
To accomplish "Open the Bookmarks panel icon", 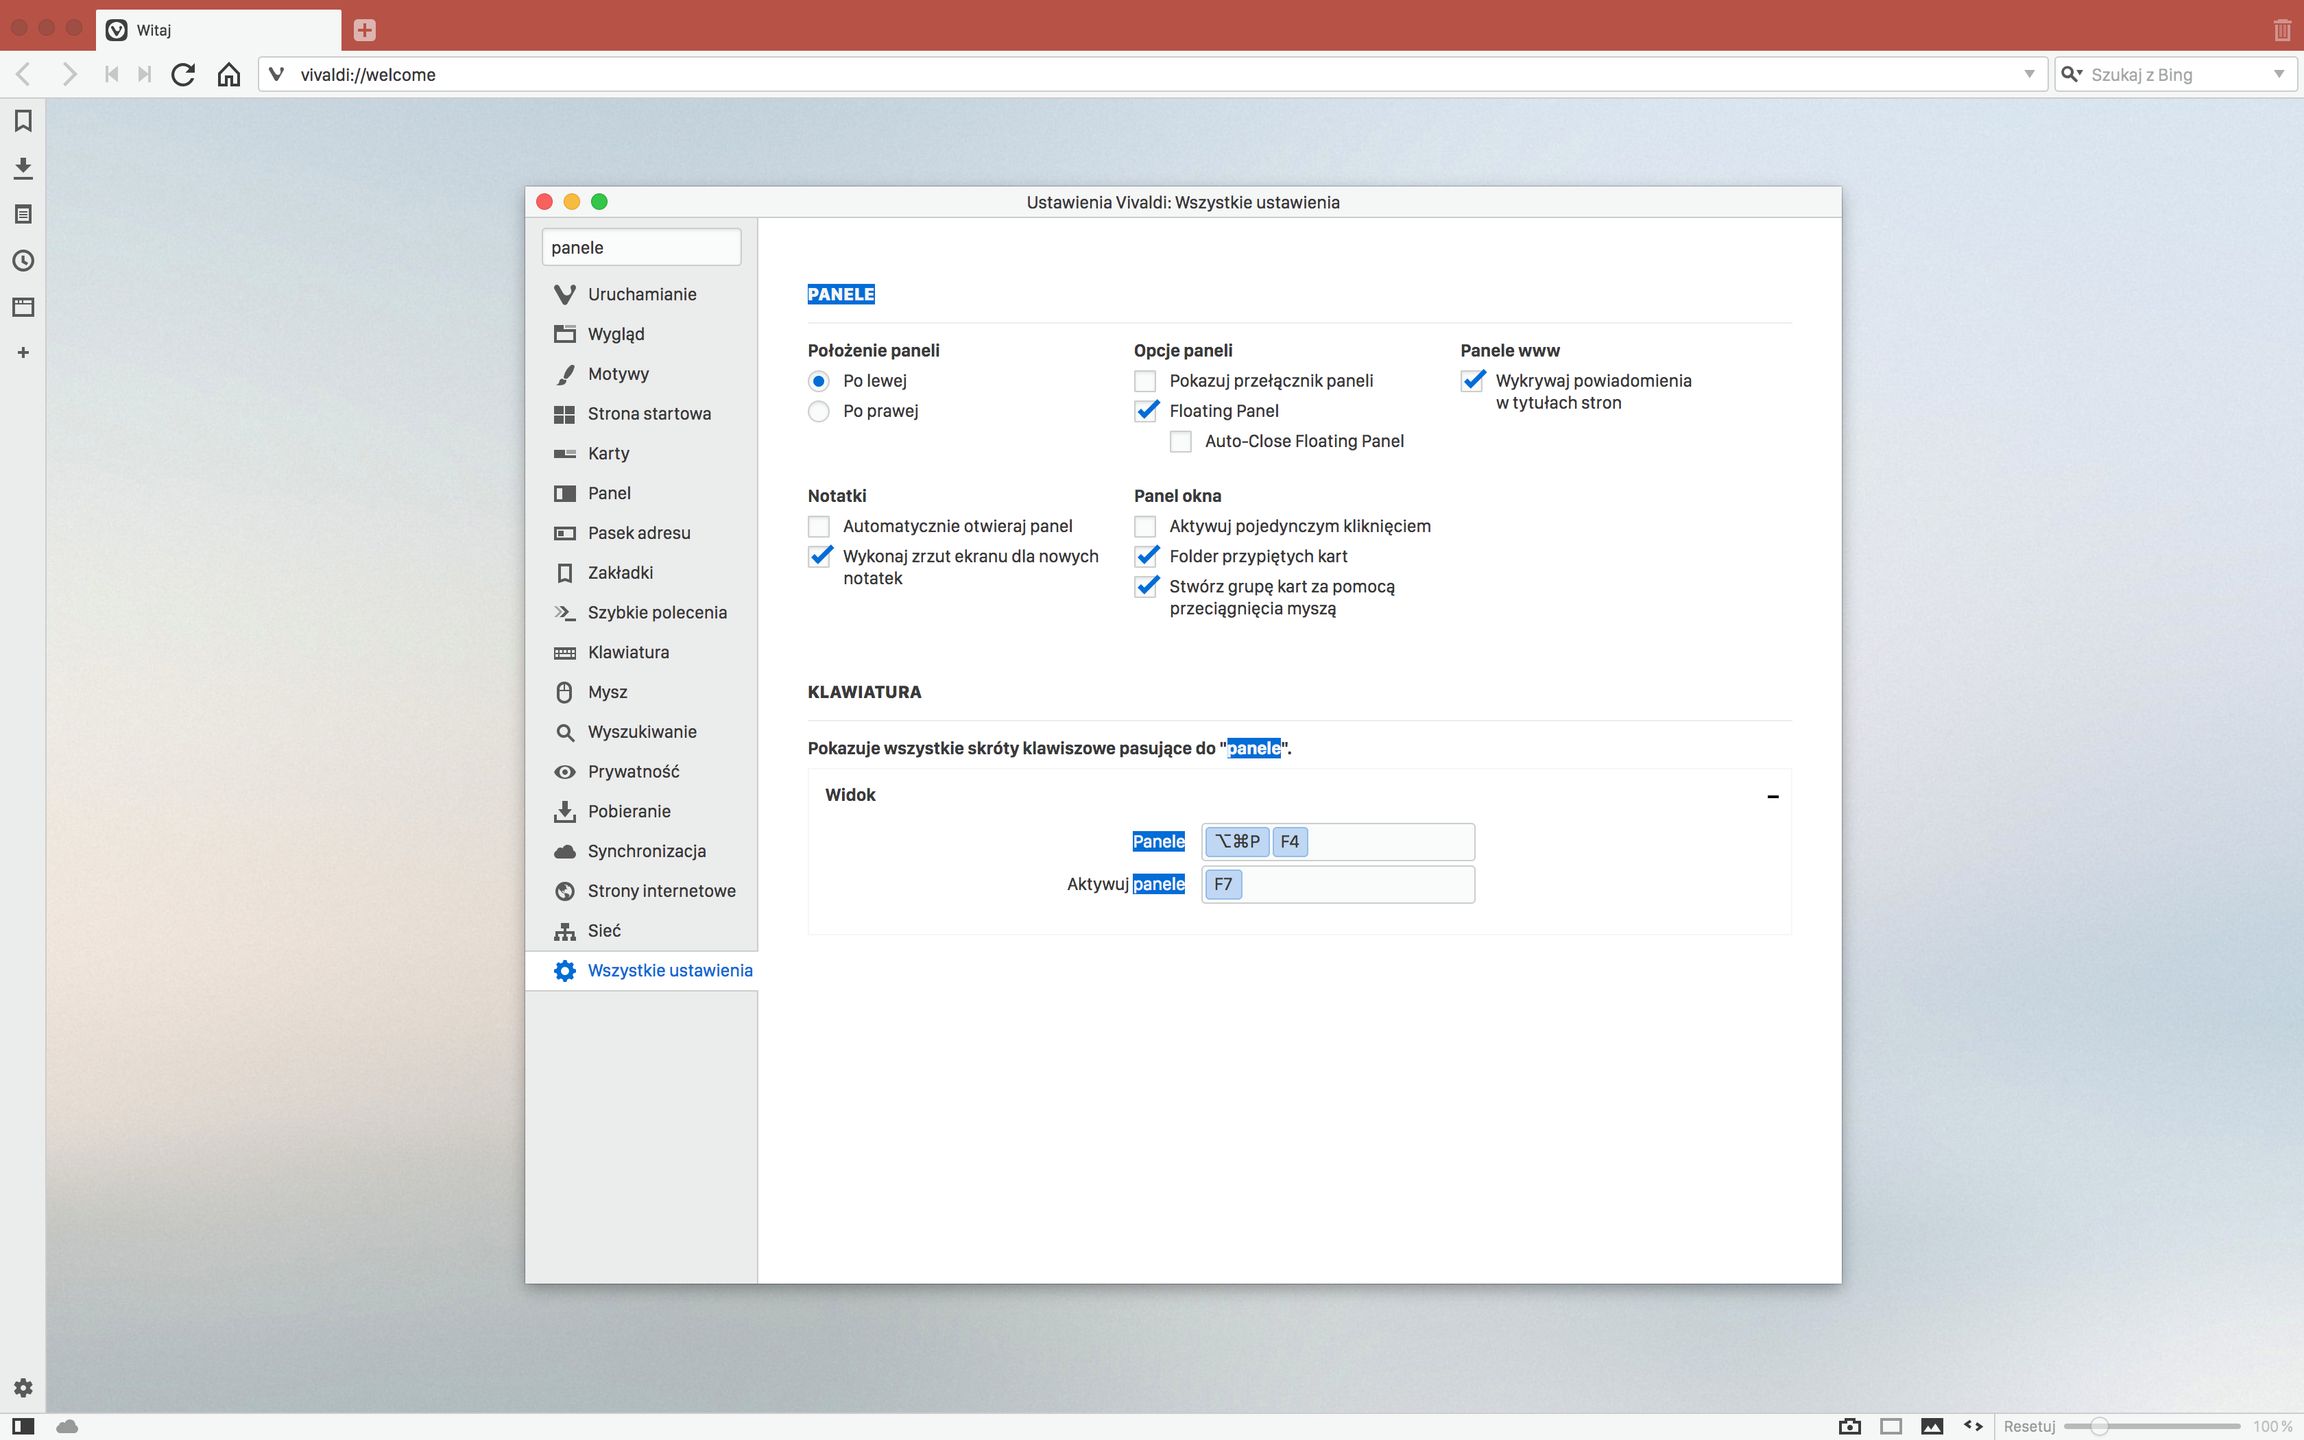I will coord(23,121).
